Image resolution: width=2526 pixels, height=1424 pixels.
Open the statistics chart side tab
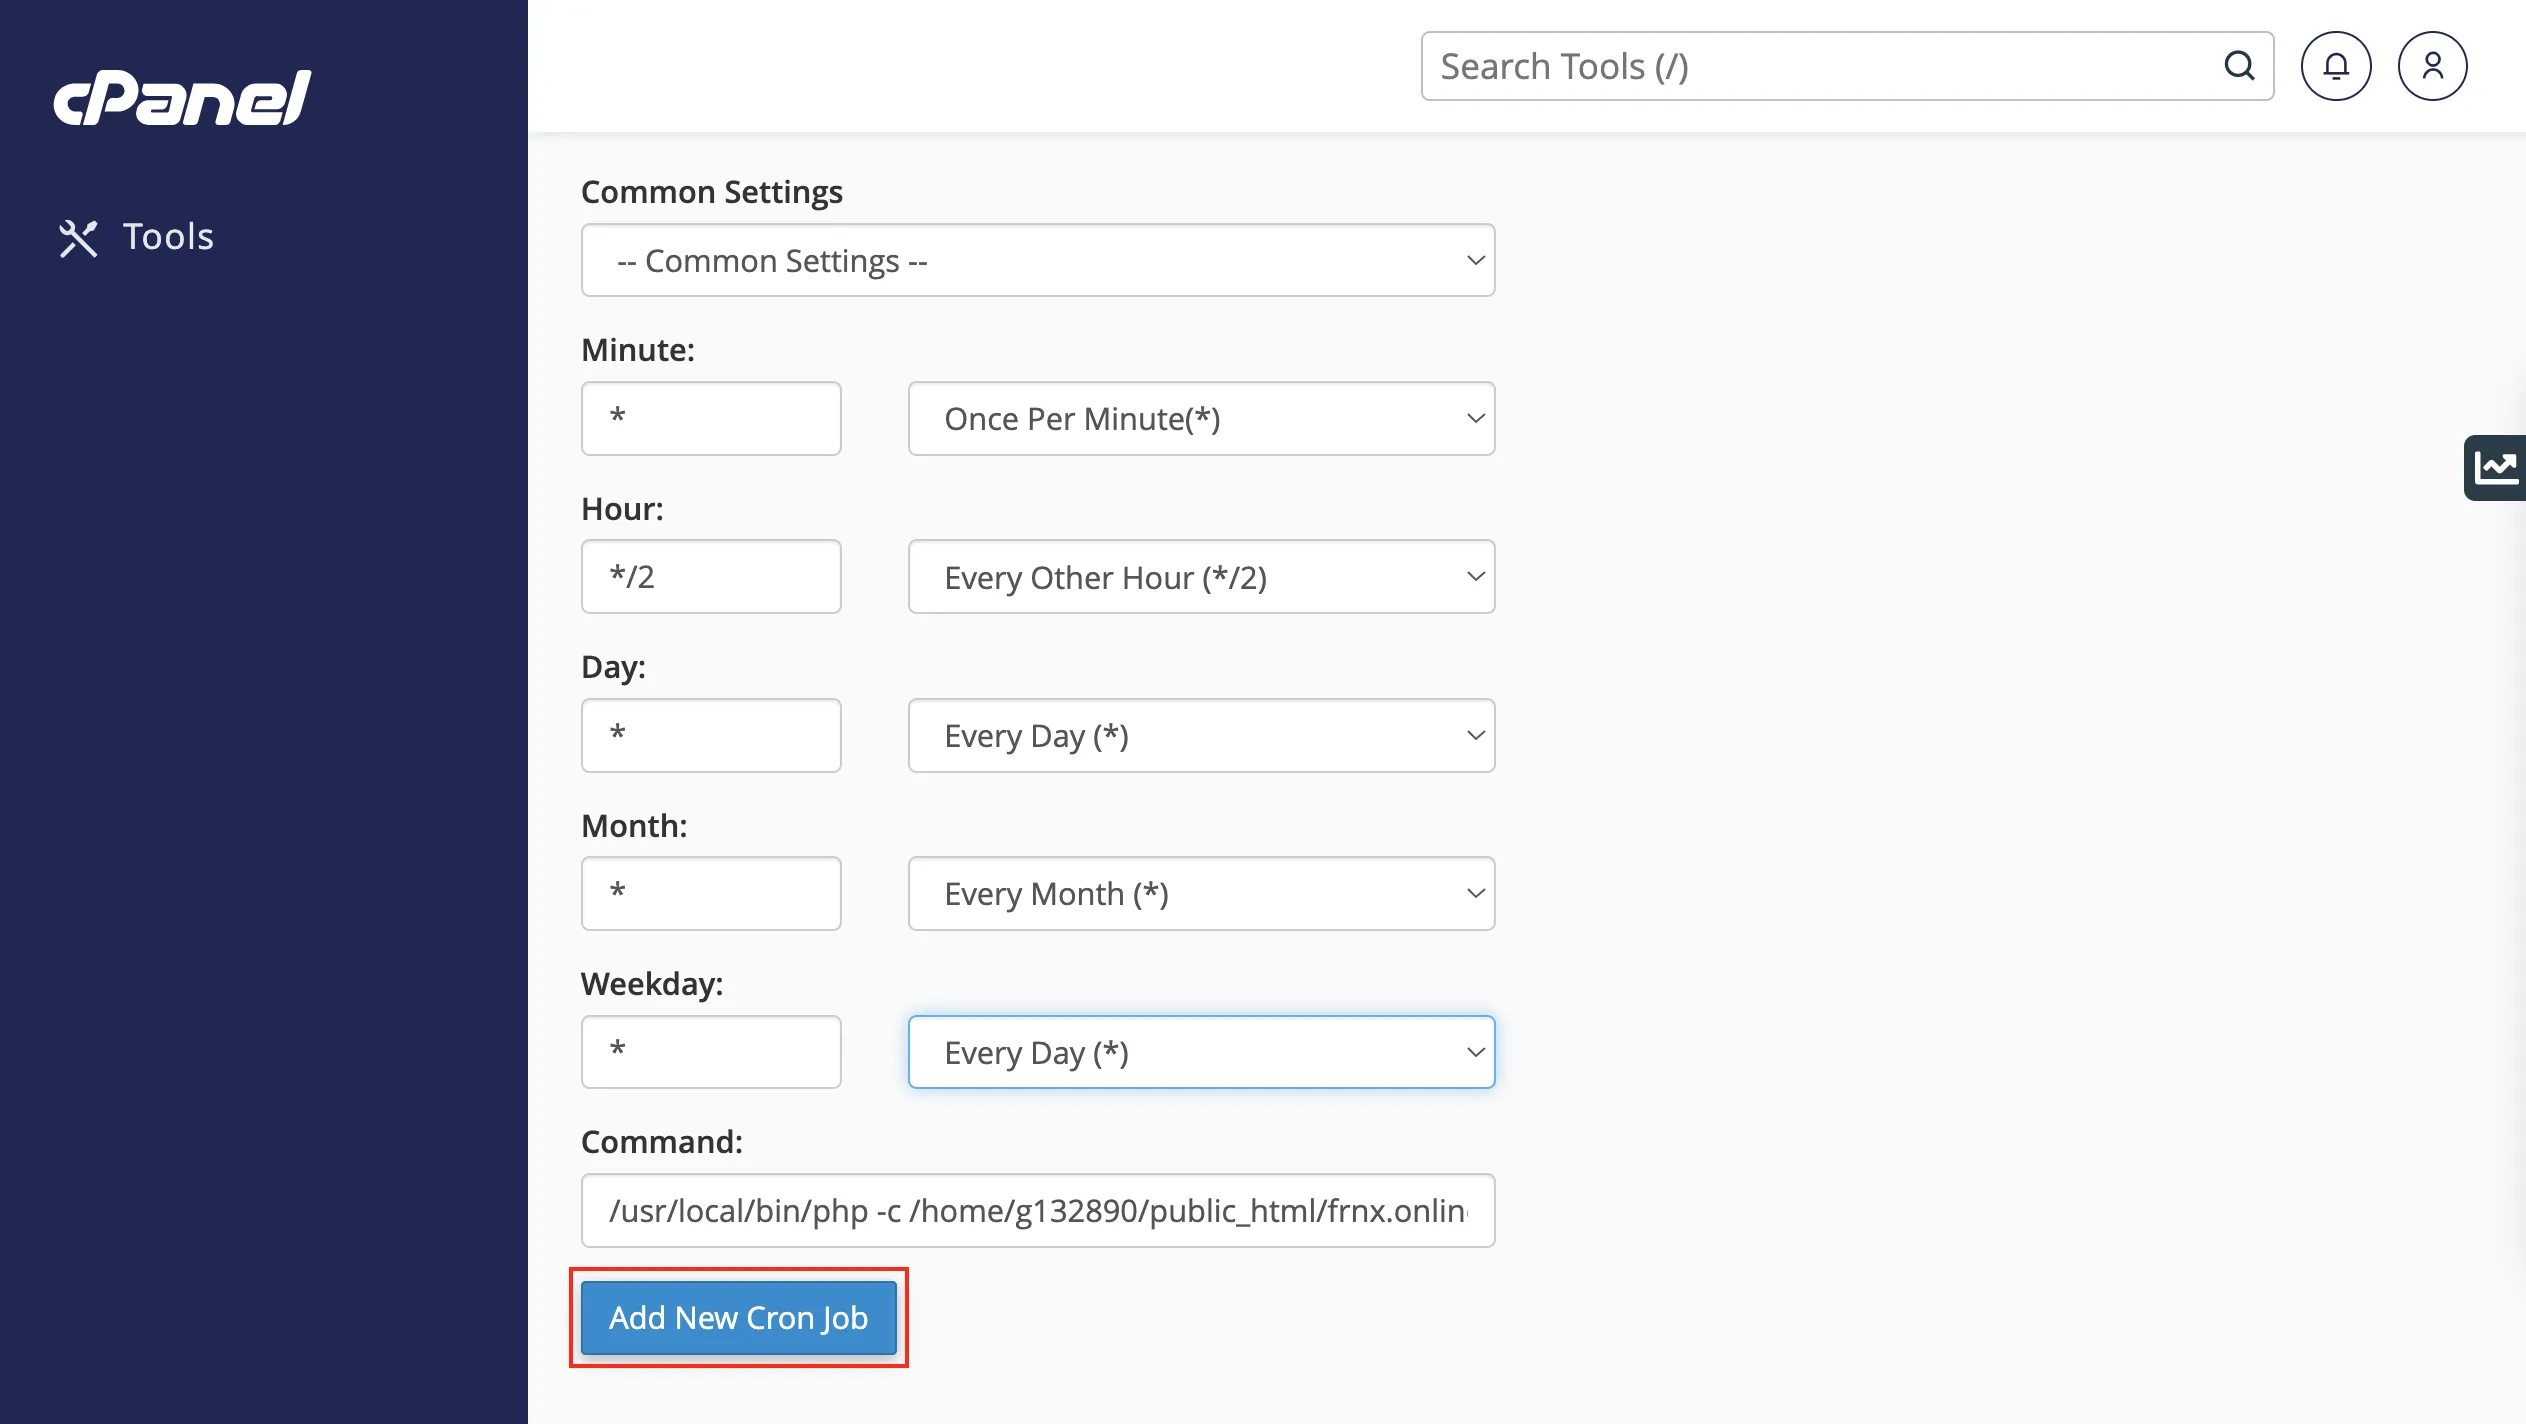tap(2495, 467)
